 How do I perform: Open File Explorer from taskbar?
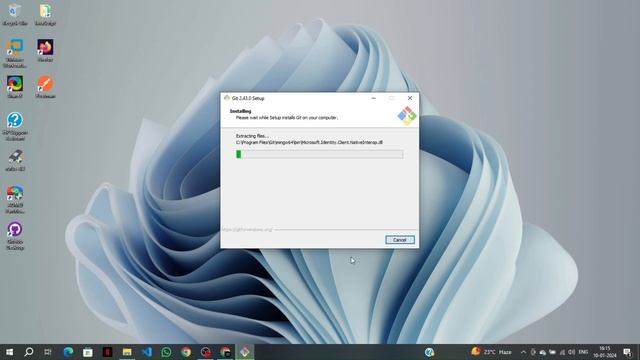click(x=127, y=352)
